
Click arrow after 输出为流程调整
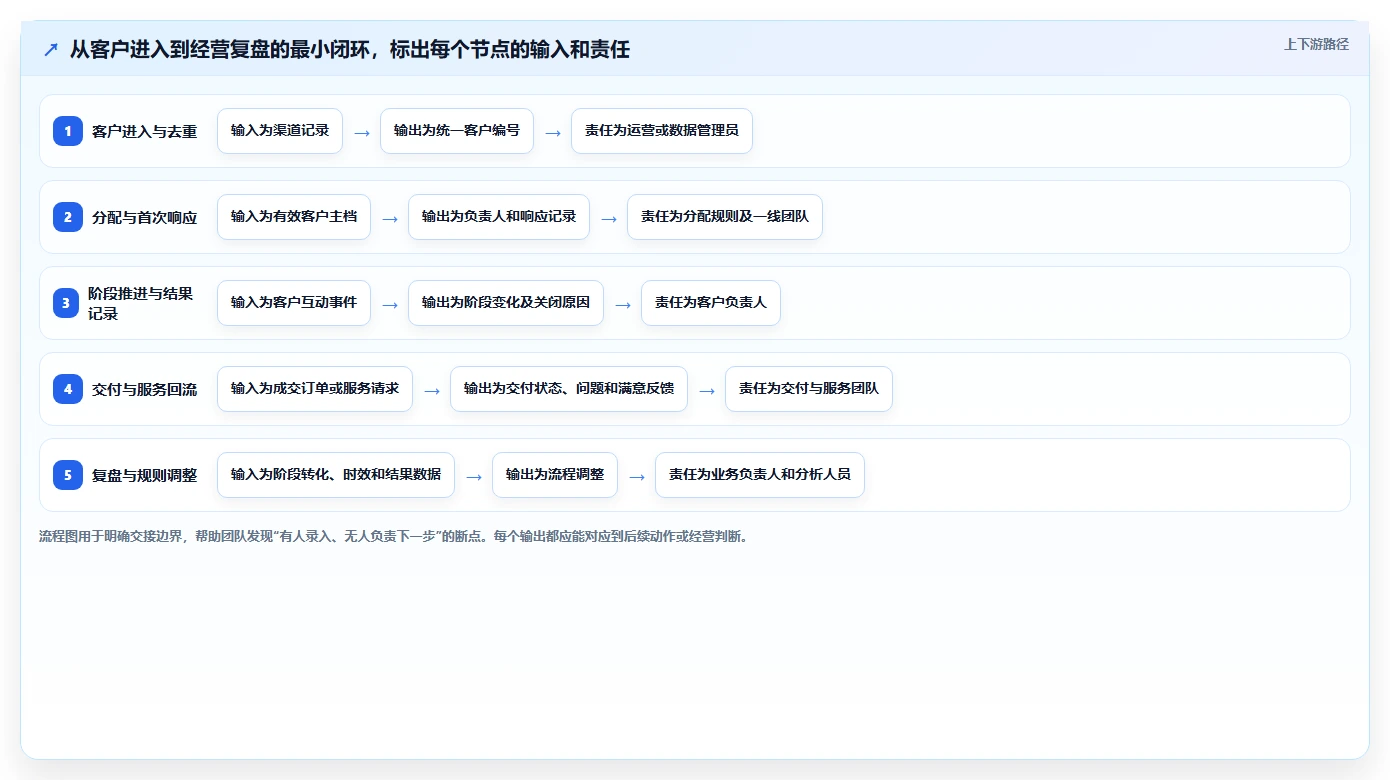click(637, 476)
